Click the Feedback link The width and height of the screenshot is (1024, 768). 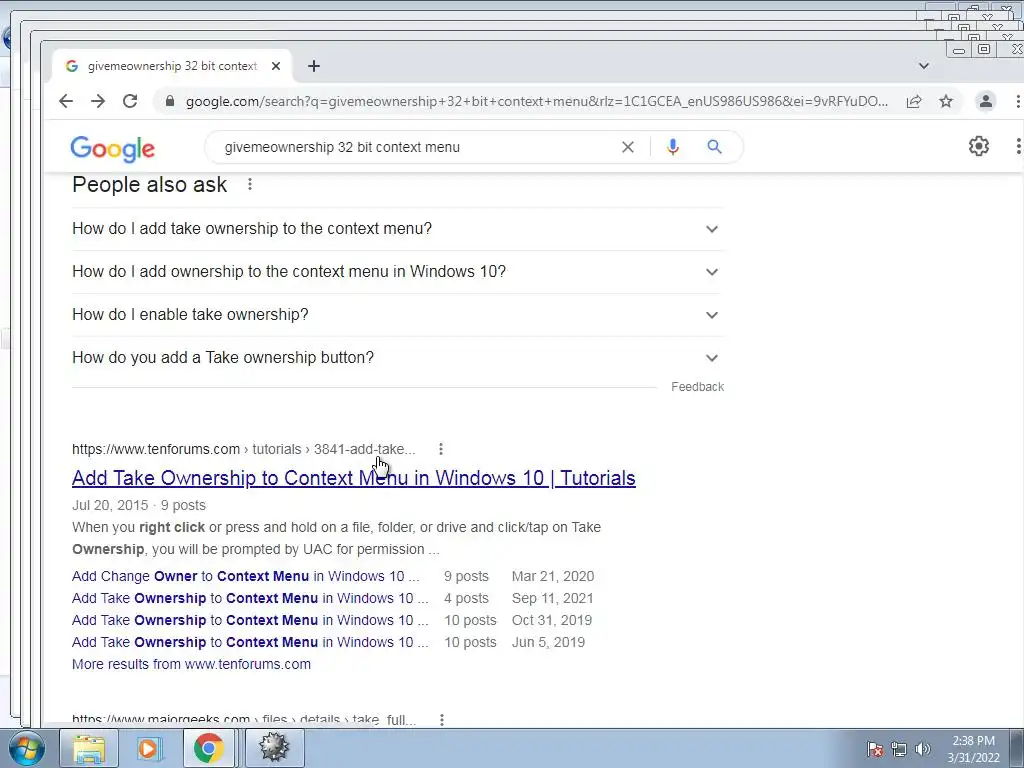697,387
